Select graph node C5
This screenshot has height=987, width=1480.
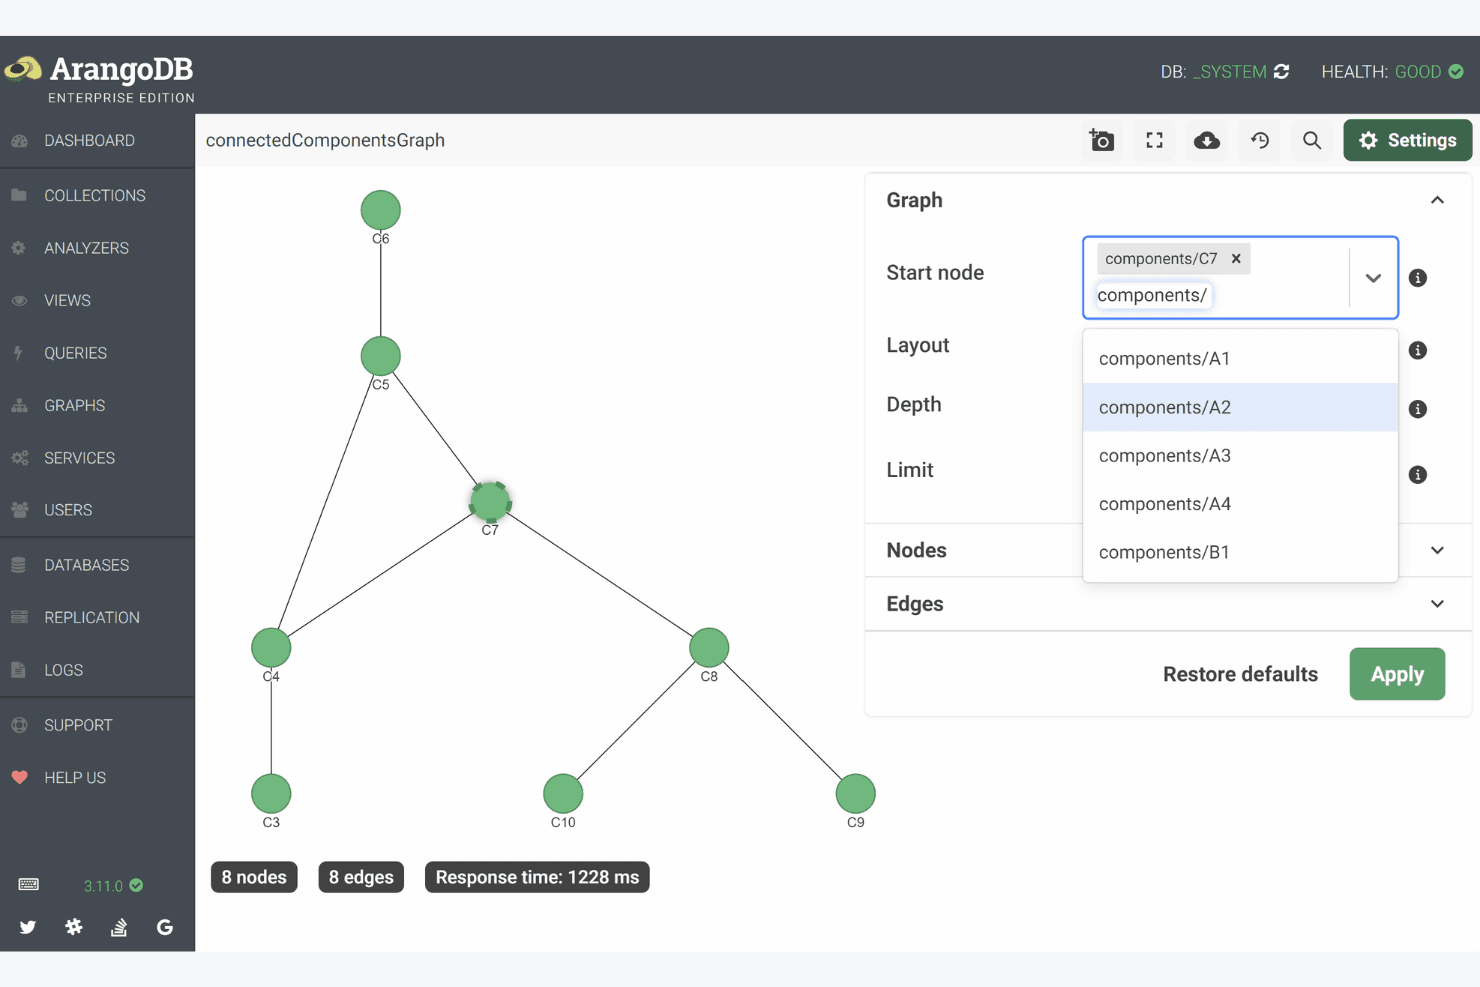[x=381, y=356]
